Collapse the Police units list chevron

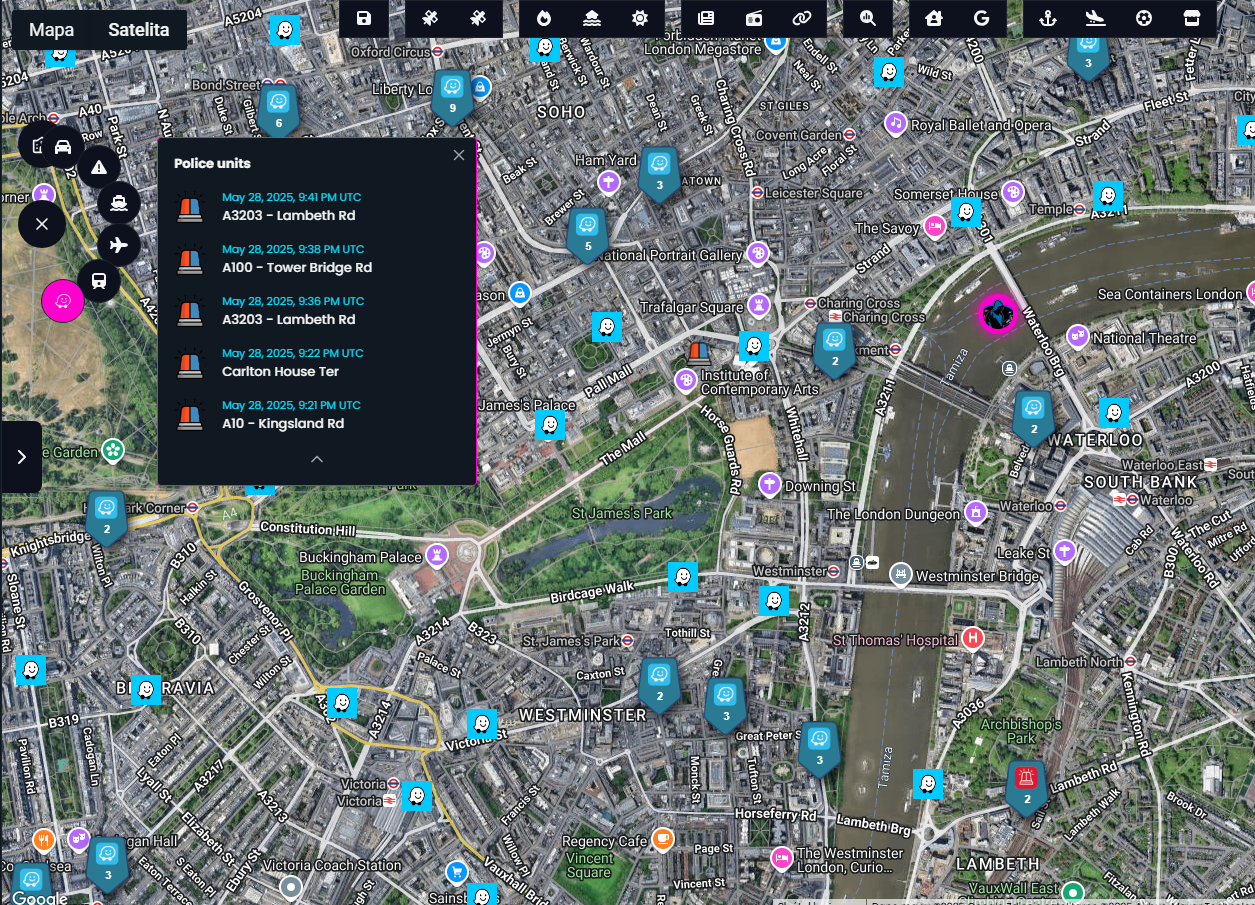coord(317,459)
